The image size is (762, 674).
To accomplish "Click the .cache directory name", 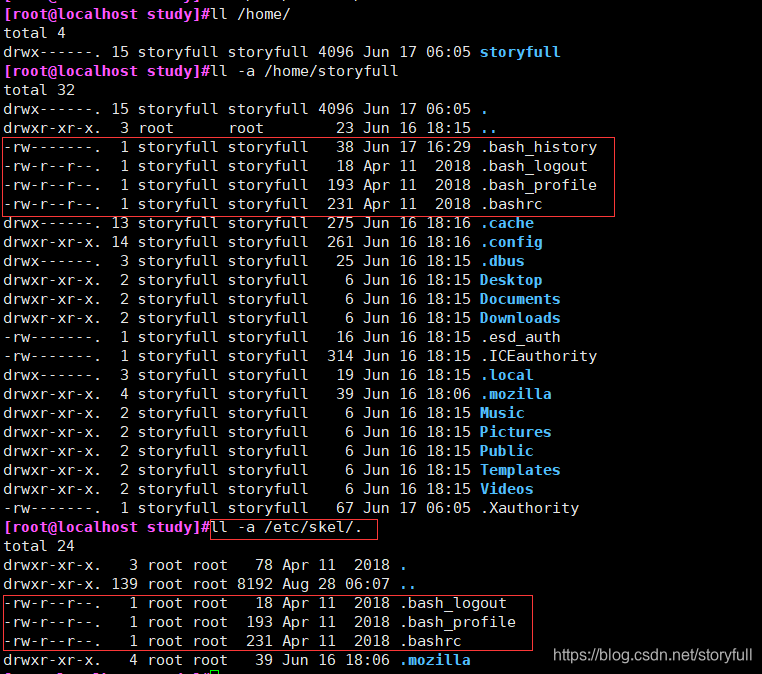I will click(x=507, y=223).
